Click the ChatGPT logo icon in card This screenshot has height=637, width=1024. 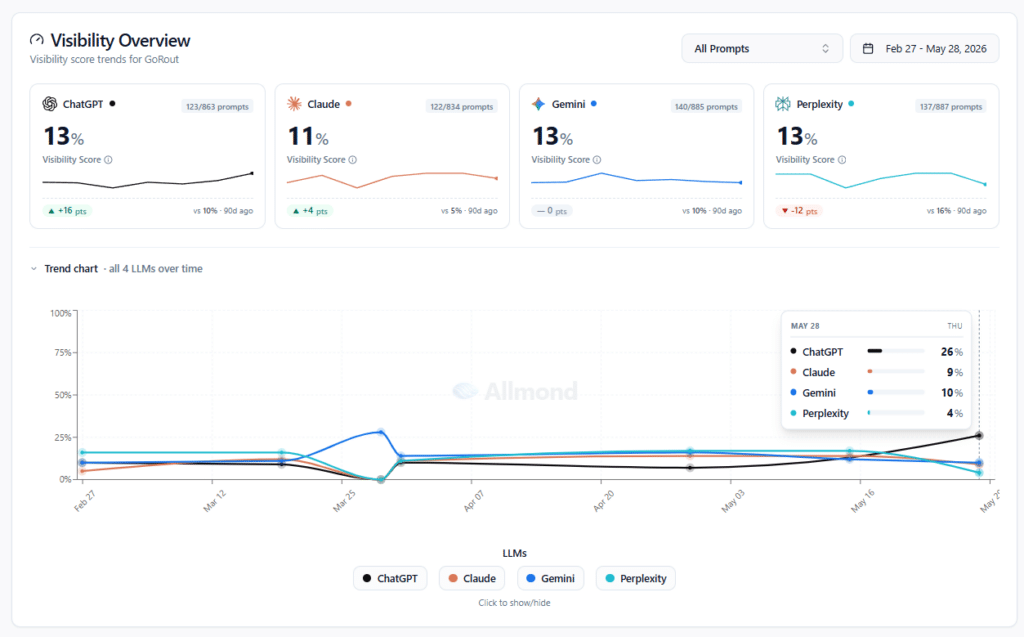50,104
